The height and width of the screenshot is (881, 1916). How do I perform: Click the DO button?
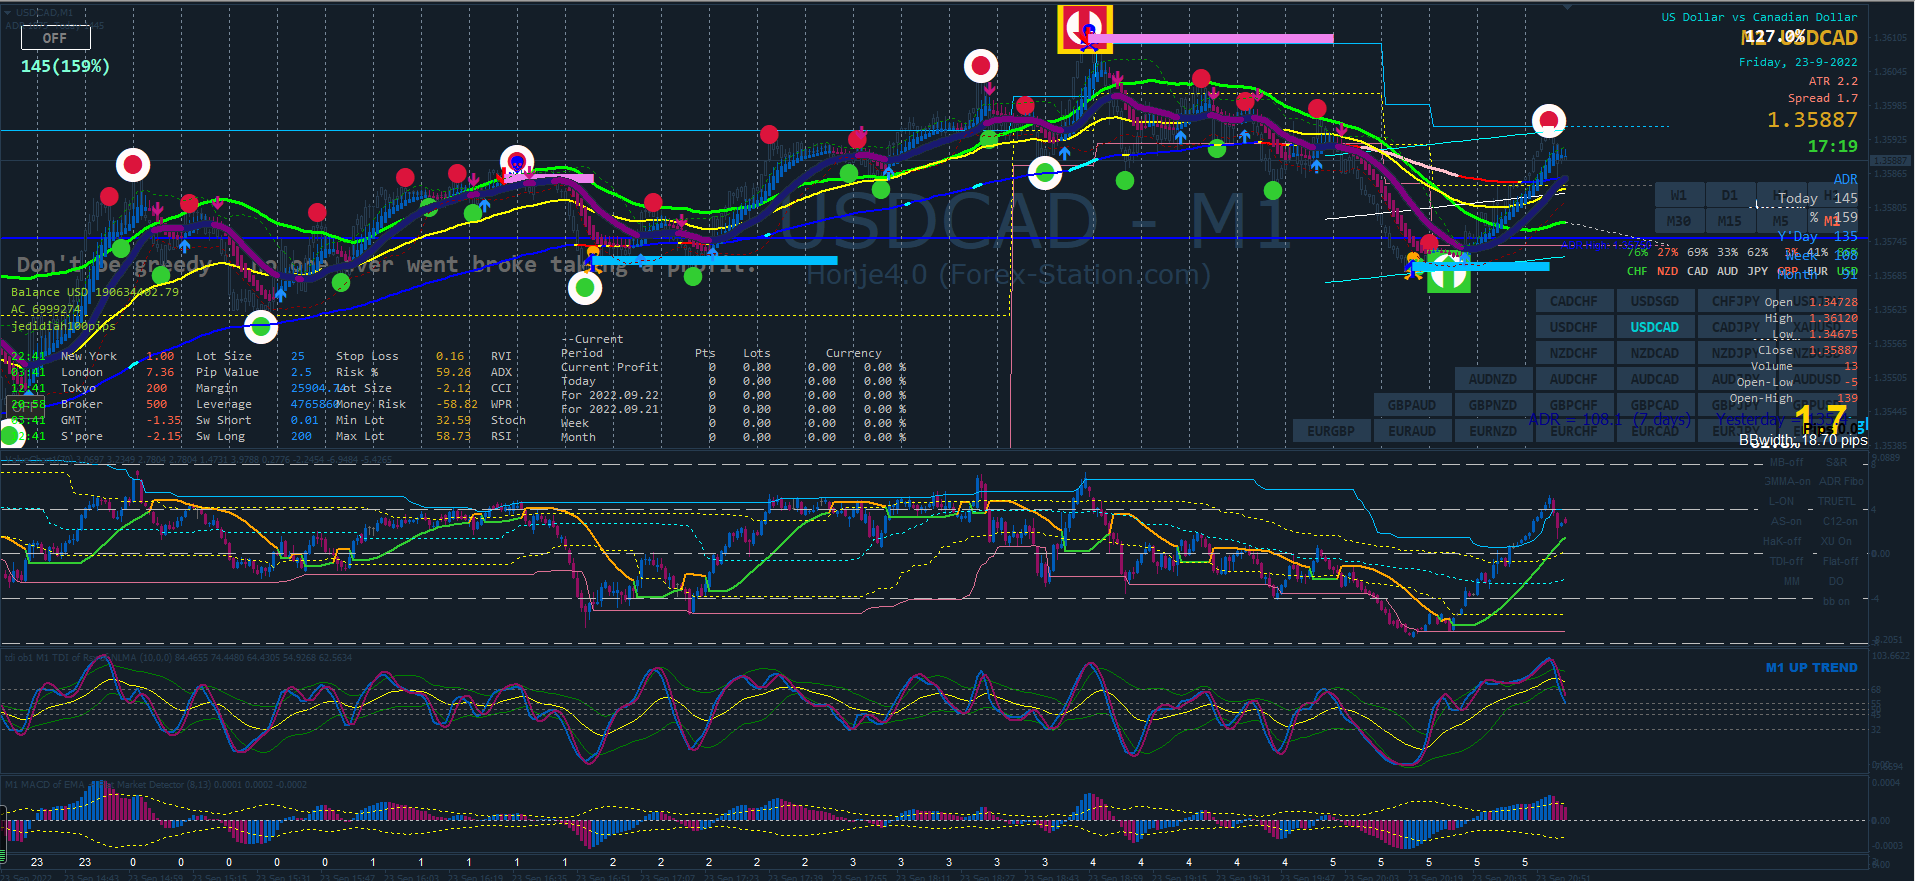pyautogui.click(x=1836, y=581)
